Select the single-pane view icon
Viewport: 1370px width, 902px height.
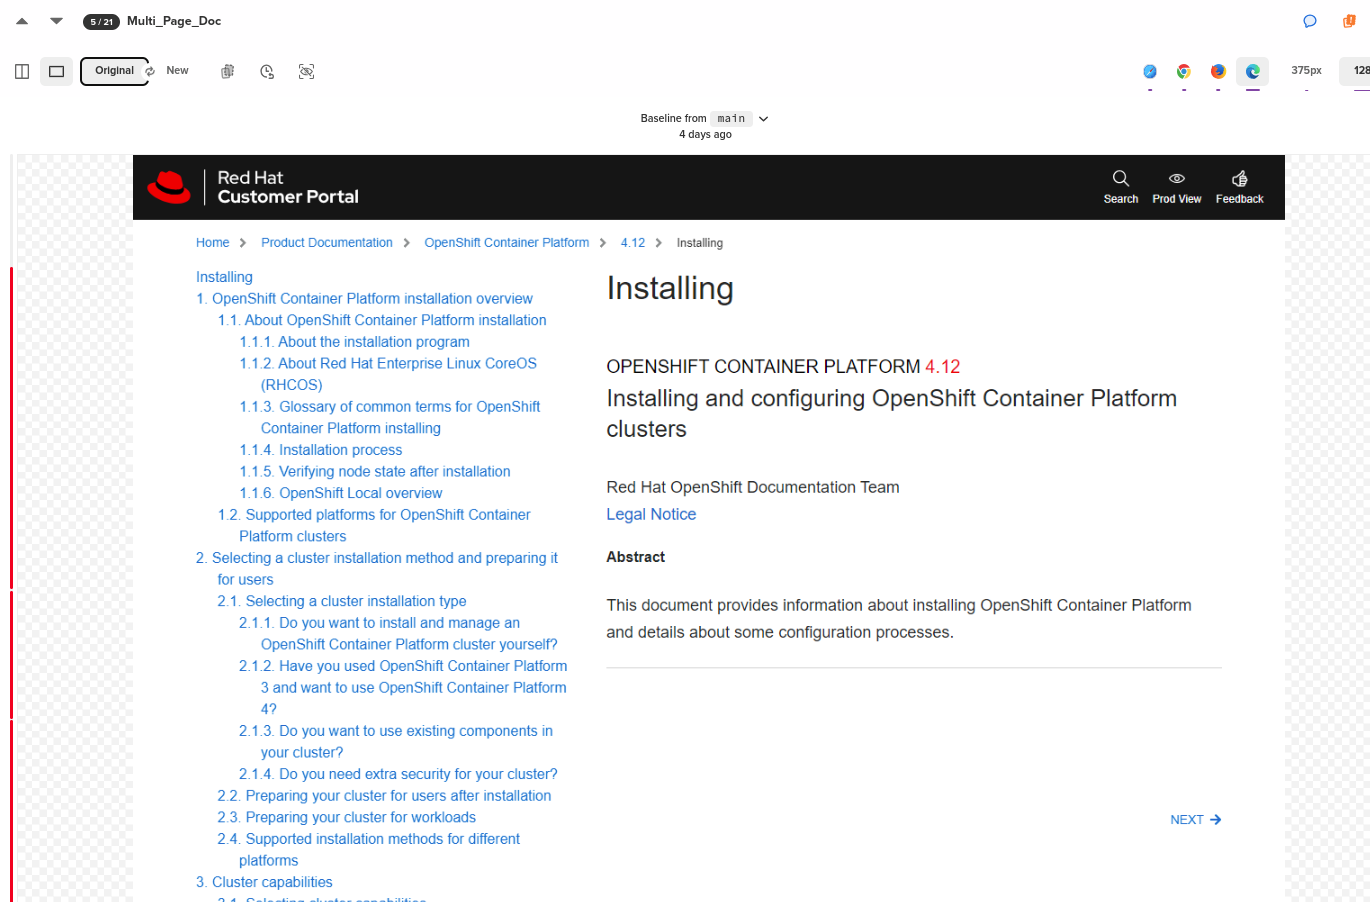tap(57, 71)
